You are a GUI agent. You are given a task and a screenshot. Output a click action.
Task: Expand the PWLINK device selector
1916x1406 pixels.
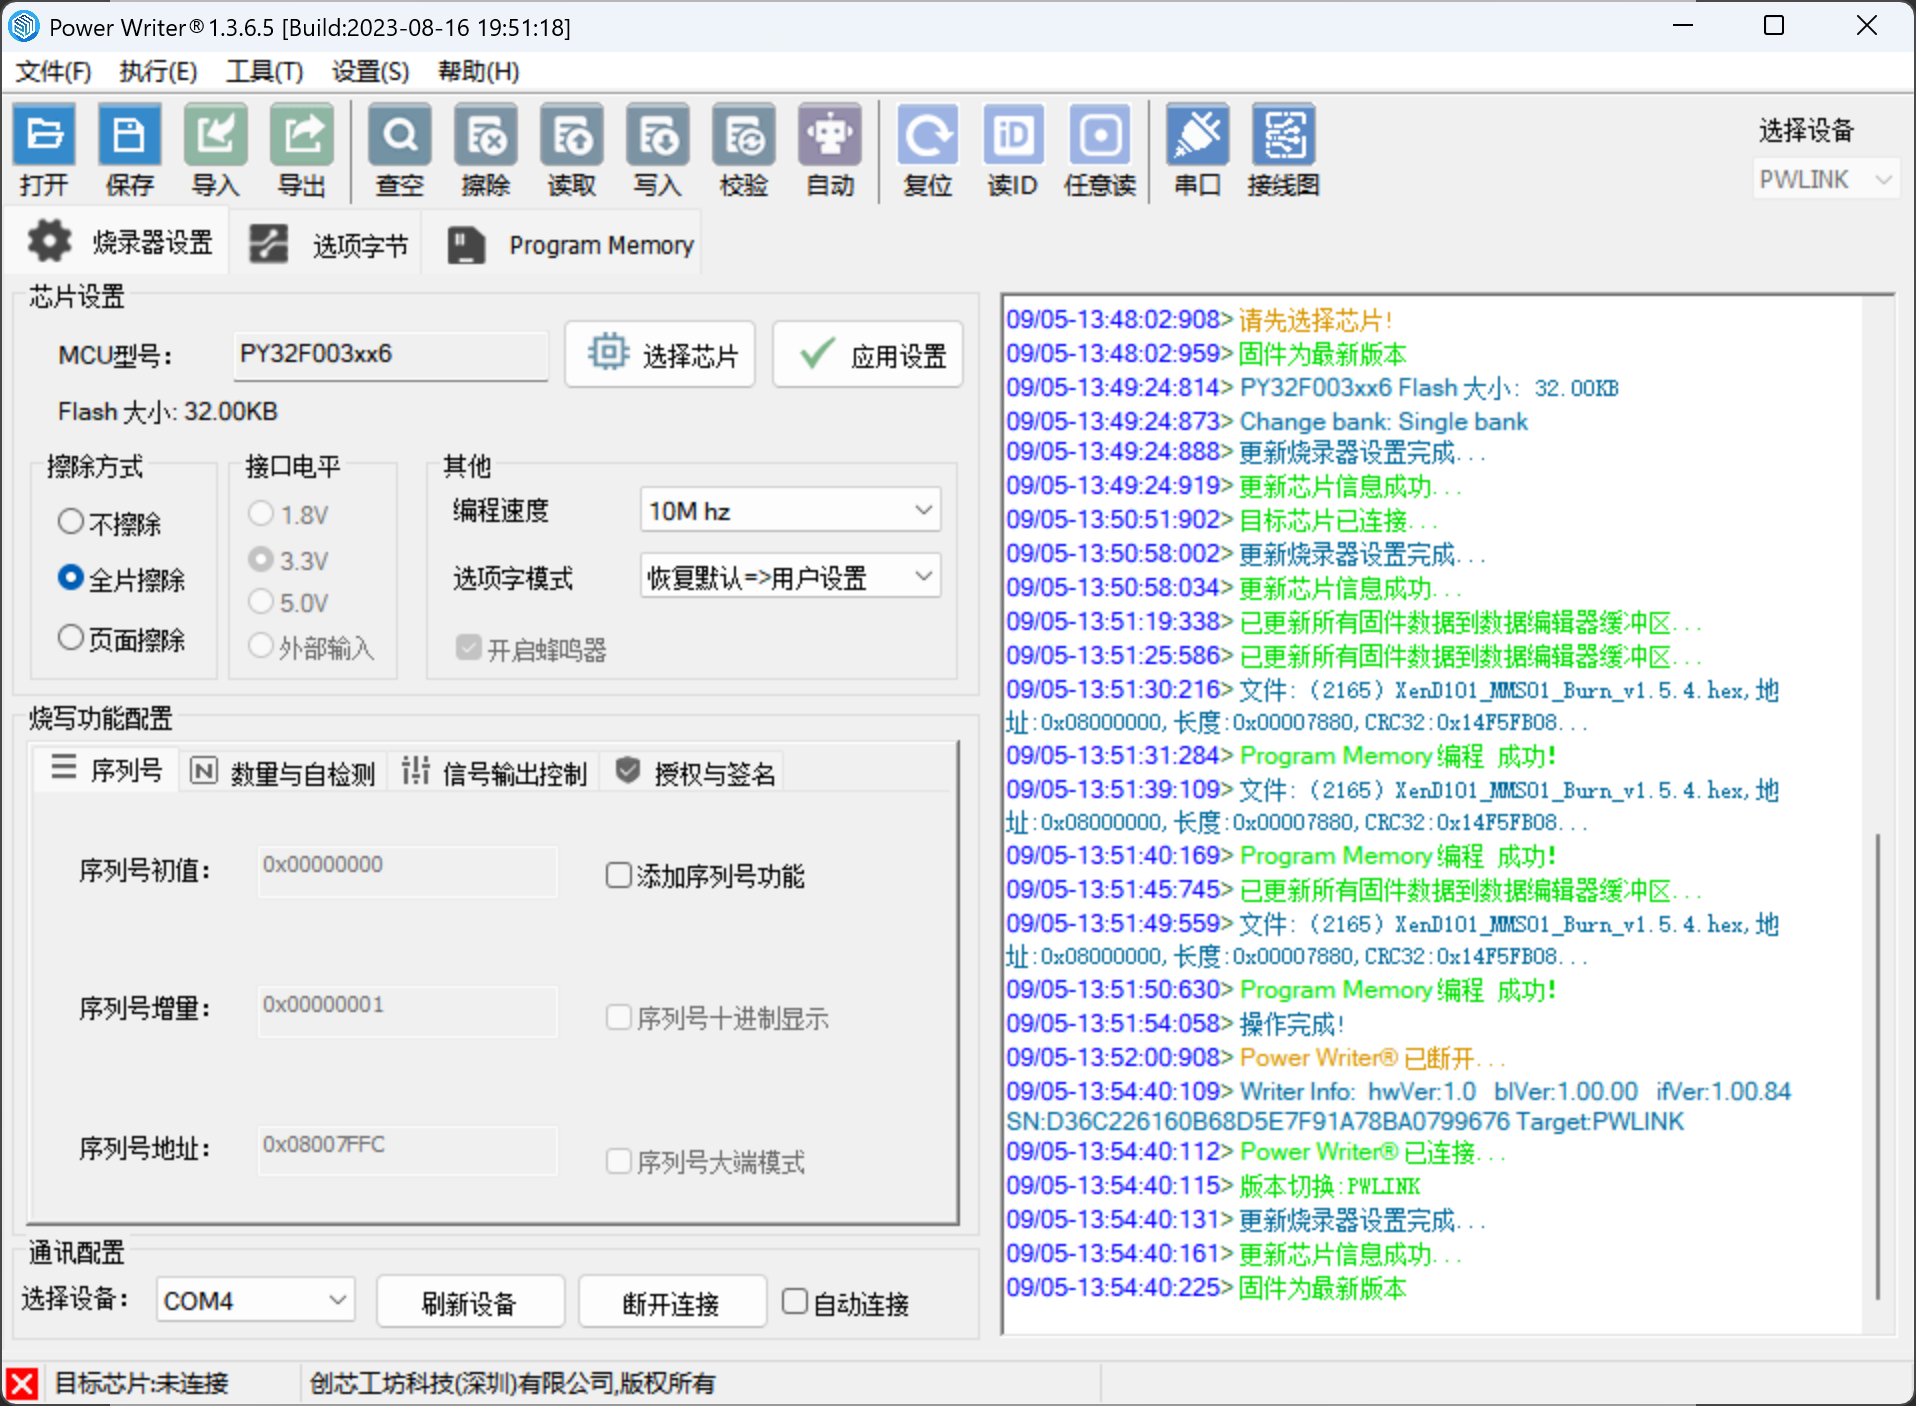click(x=1825, y=179)
